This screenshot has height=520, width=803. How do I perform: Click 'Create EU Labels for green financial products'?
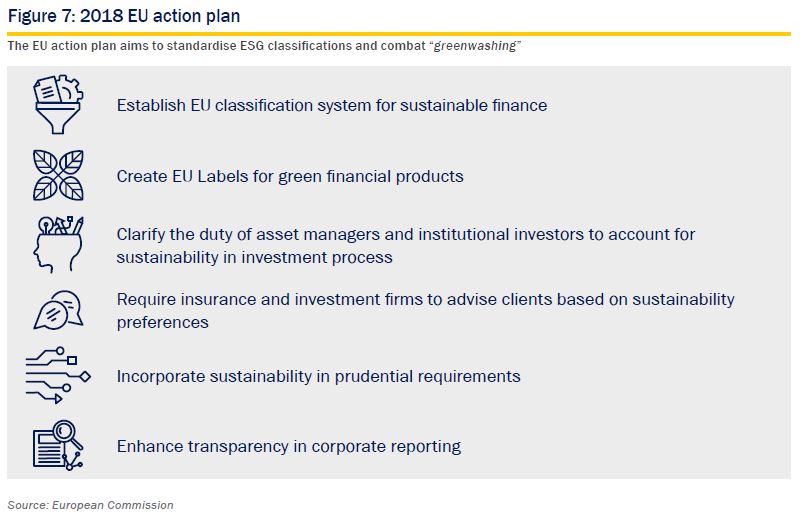[x=290, y=176]
